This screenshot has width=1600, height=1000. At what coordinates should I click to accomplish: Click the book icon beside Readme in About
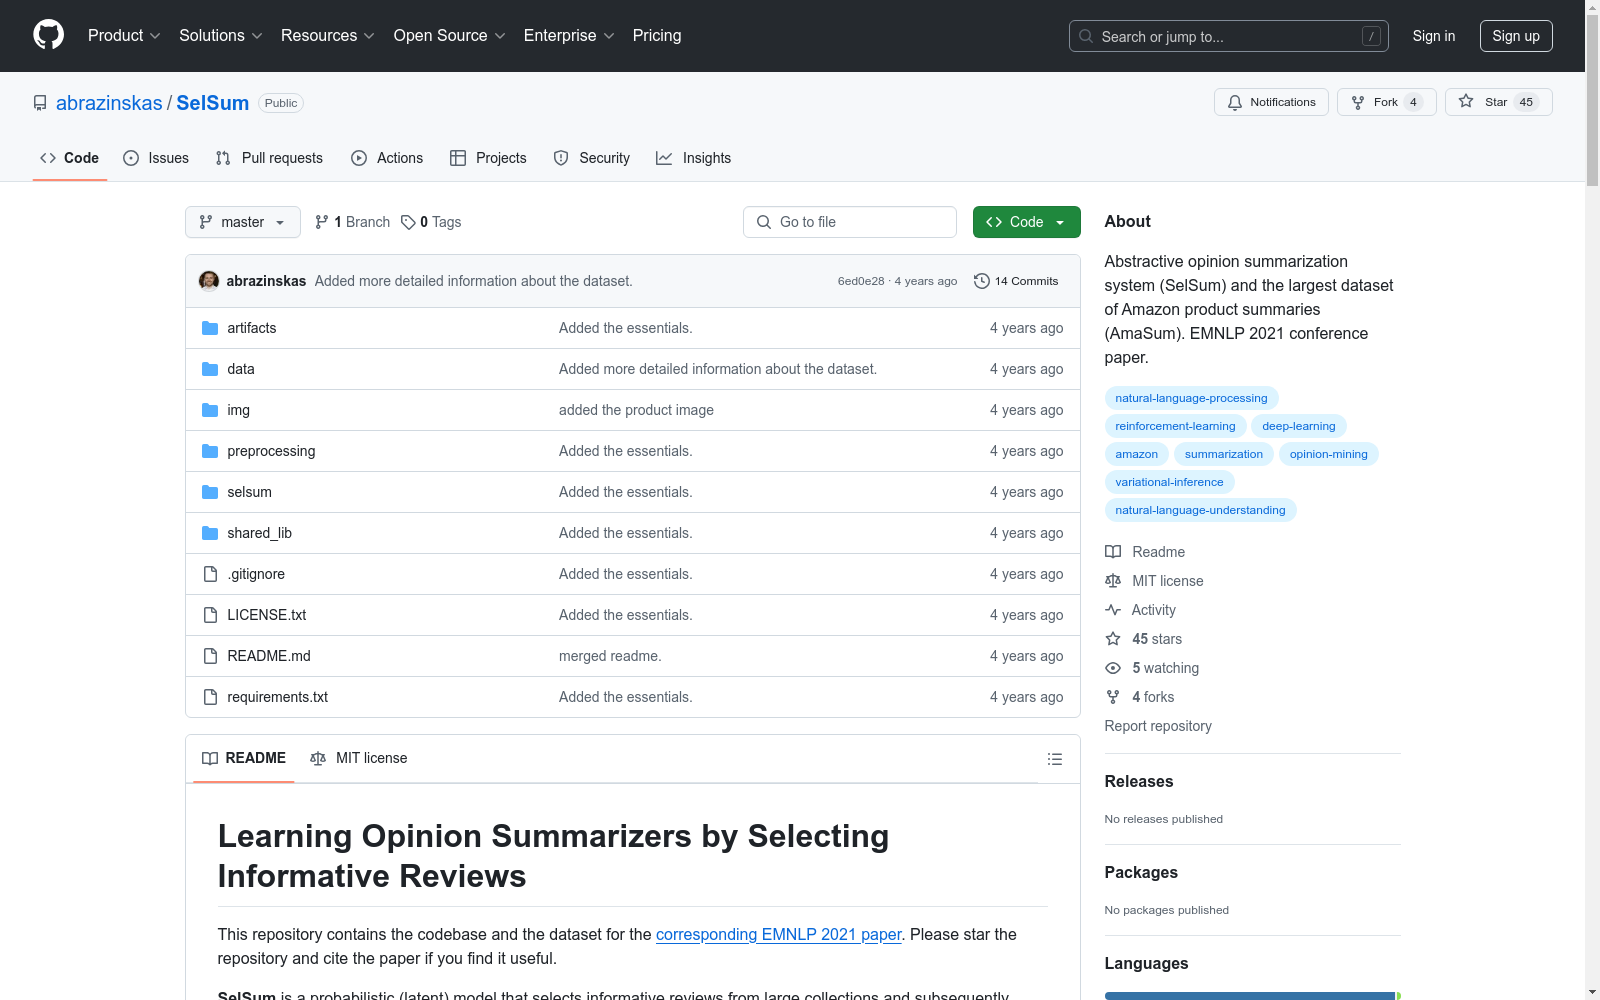click(1113, 552)
